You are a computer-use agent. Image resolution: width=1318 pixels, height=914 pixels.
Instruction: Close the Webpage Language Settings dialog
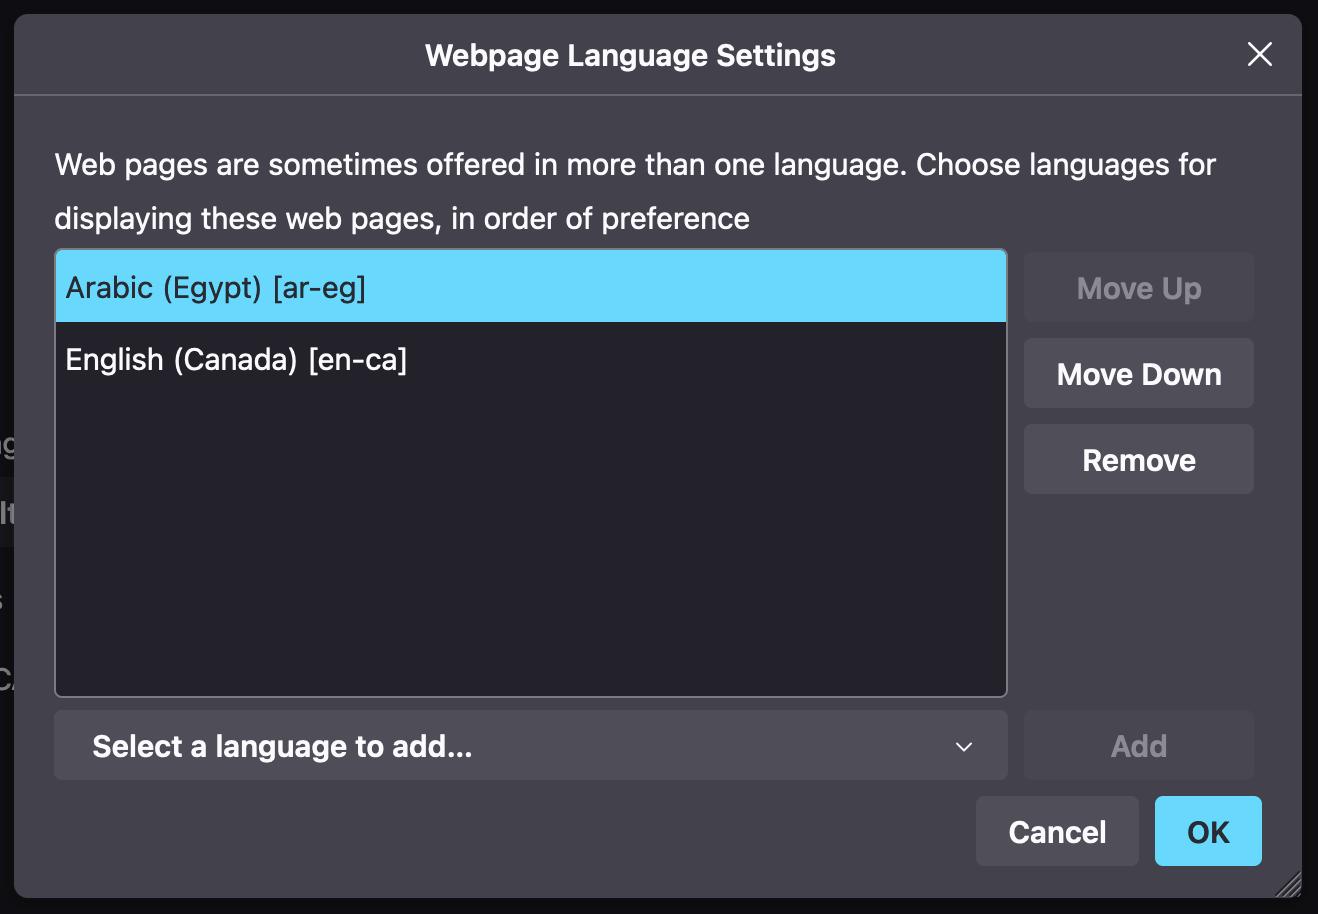click(x=1259, y=55)
